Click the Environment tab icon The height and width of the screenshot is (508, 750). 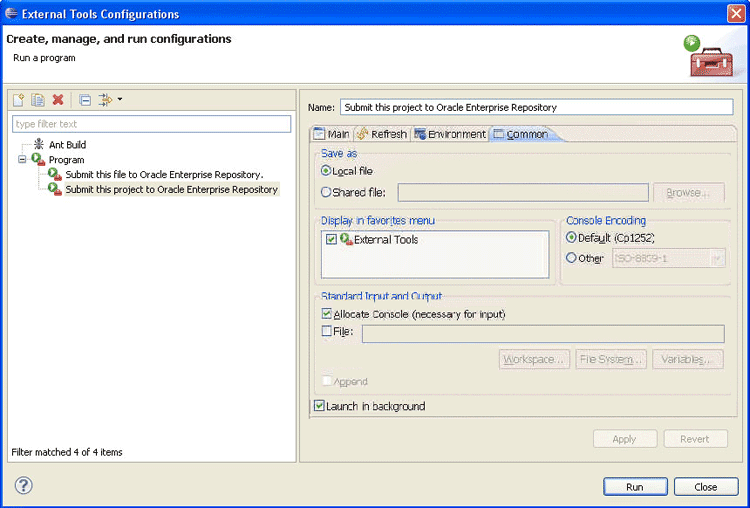(x=420, y=134)
